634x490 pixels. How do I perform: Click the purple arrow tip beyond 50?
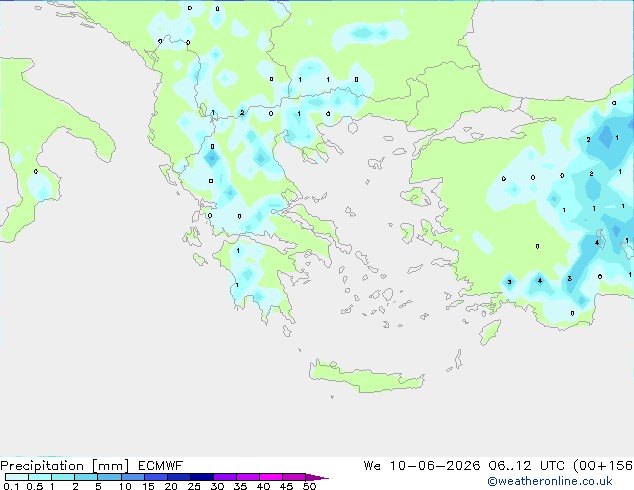pos(317,477)
